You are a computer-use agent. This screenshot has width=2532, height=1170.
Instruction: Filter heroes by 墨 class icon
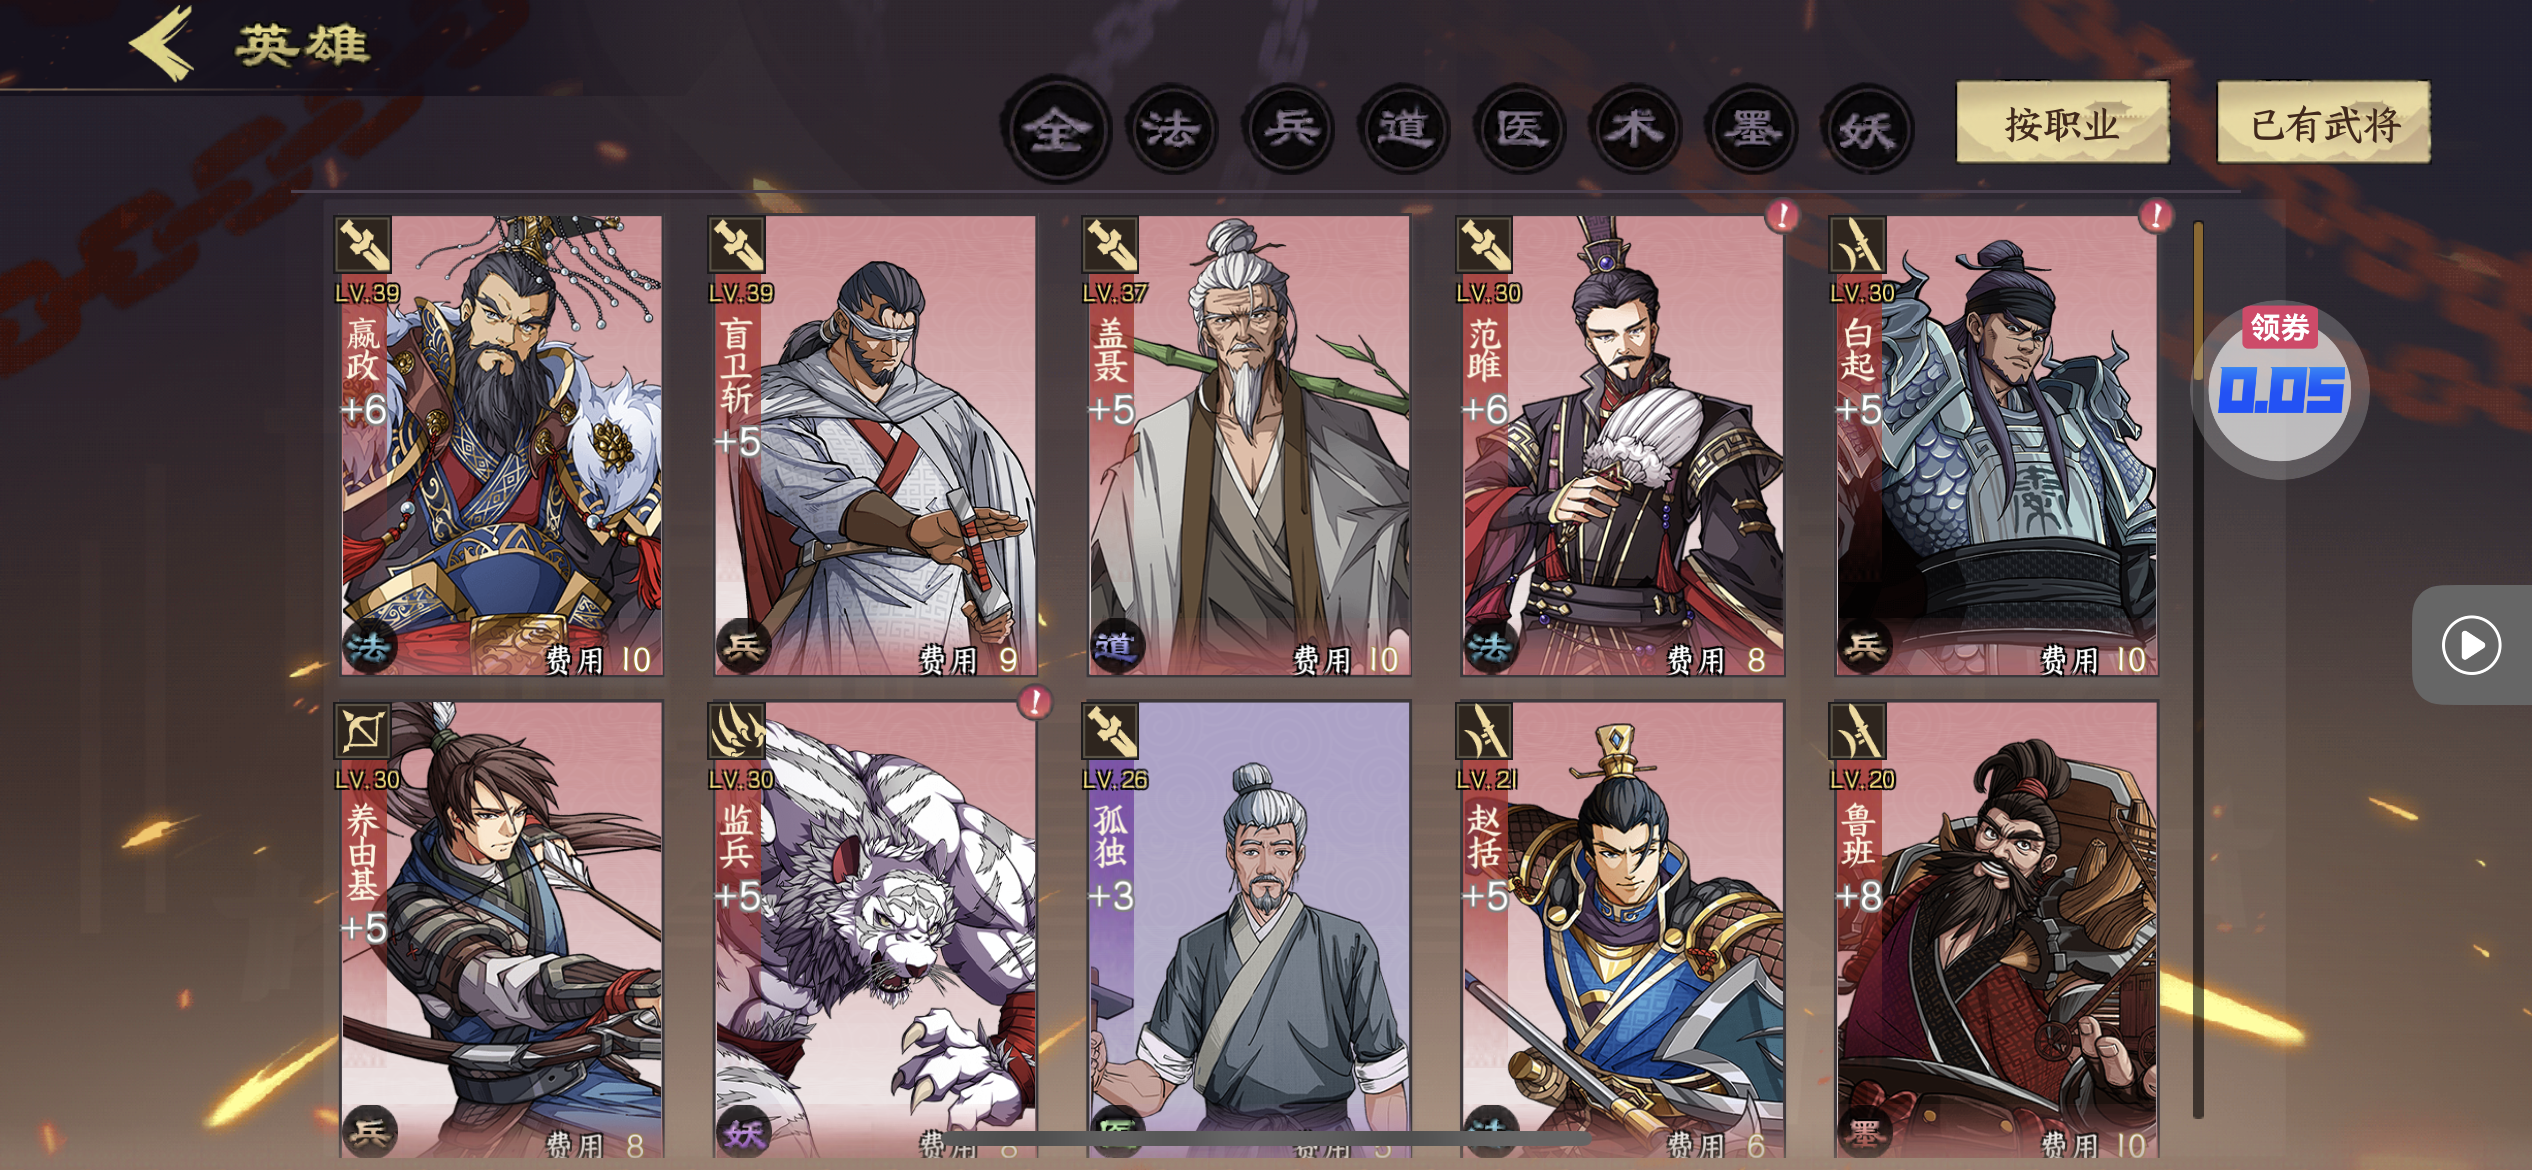click(1753, 129)
